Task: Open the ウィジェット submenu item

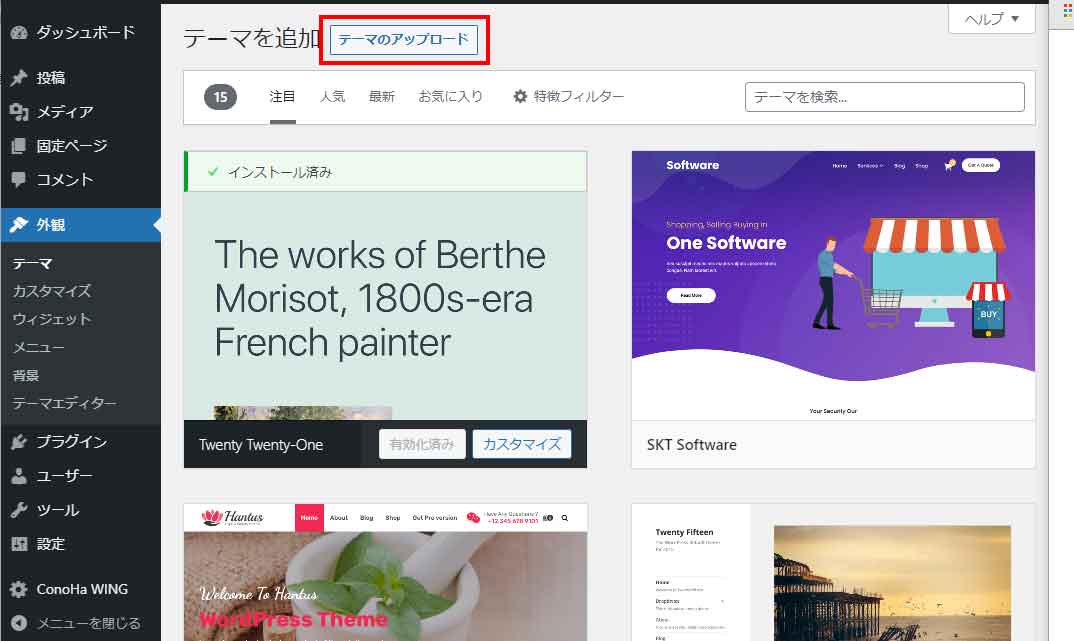Action: [52, 319]
